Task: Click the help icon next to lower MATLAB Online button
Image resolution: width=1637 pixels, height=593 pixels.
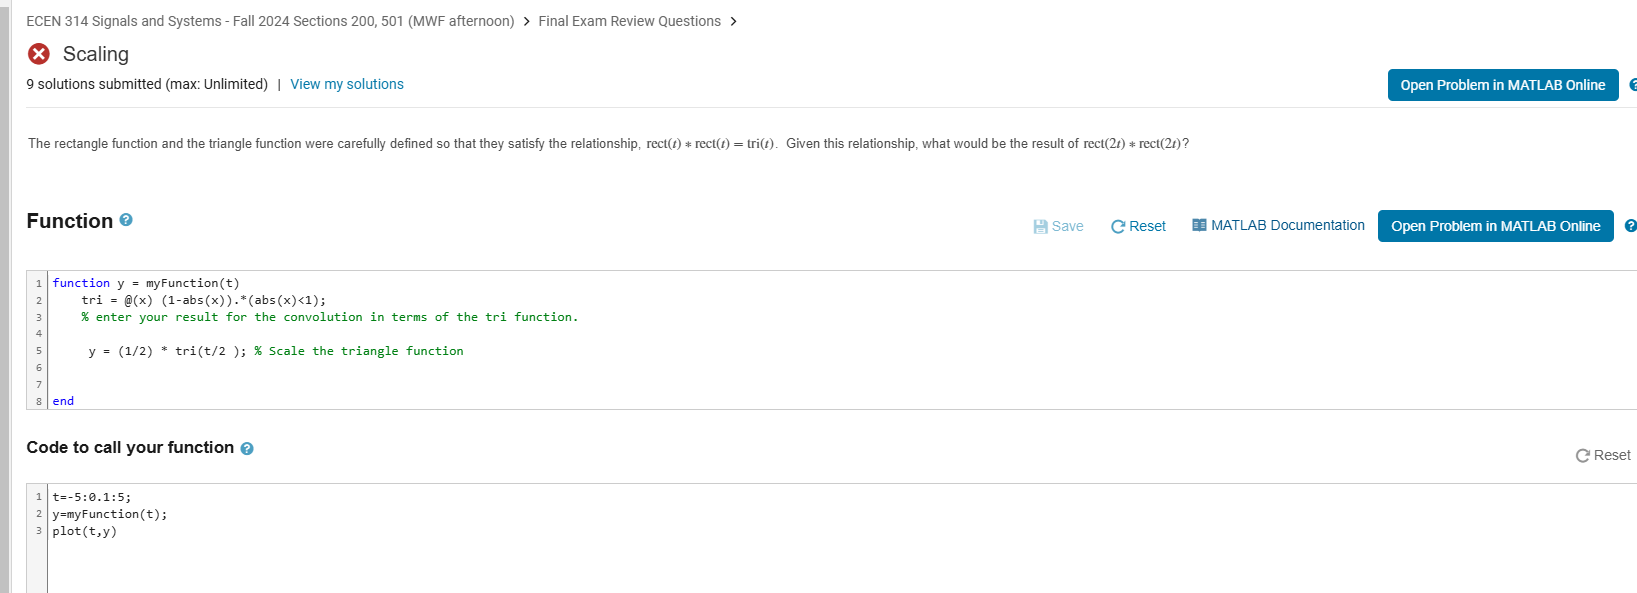Action: [x=1631, y=226]
